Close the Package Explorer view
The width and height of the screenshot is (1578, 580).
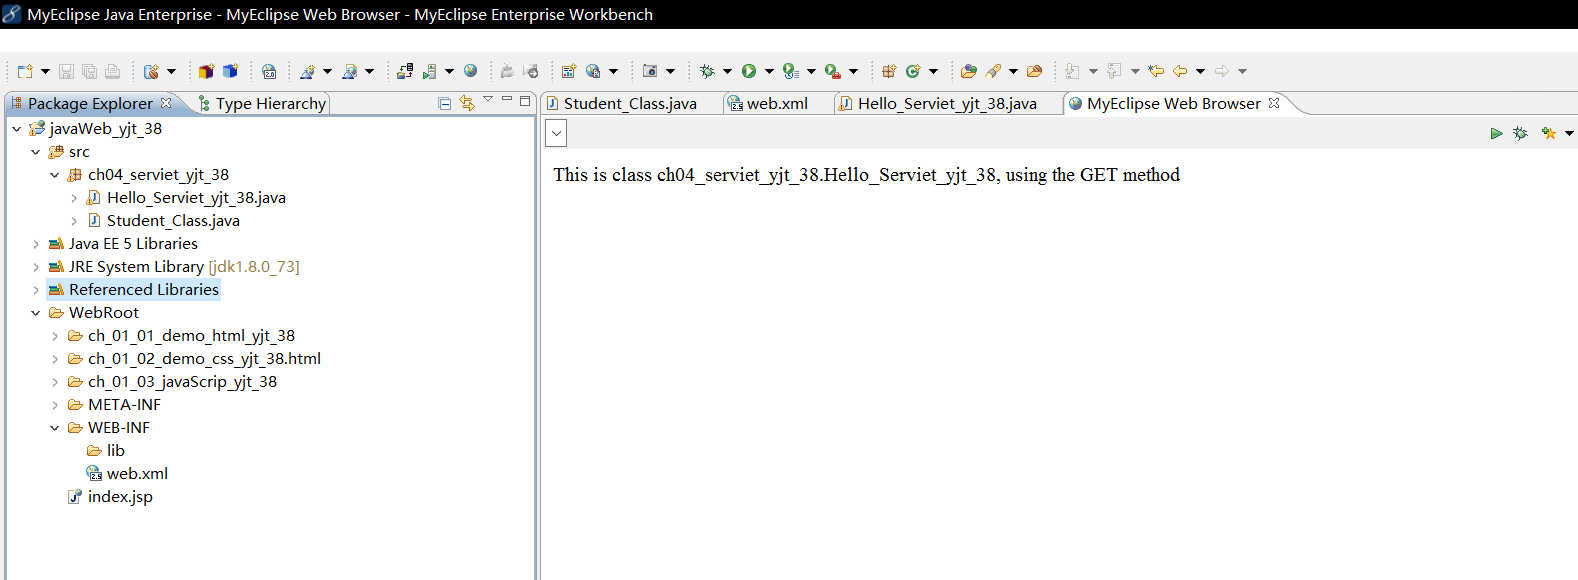166,103
